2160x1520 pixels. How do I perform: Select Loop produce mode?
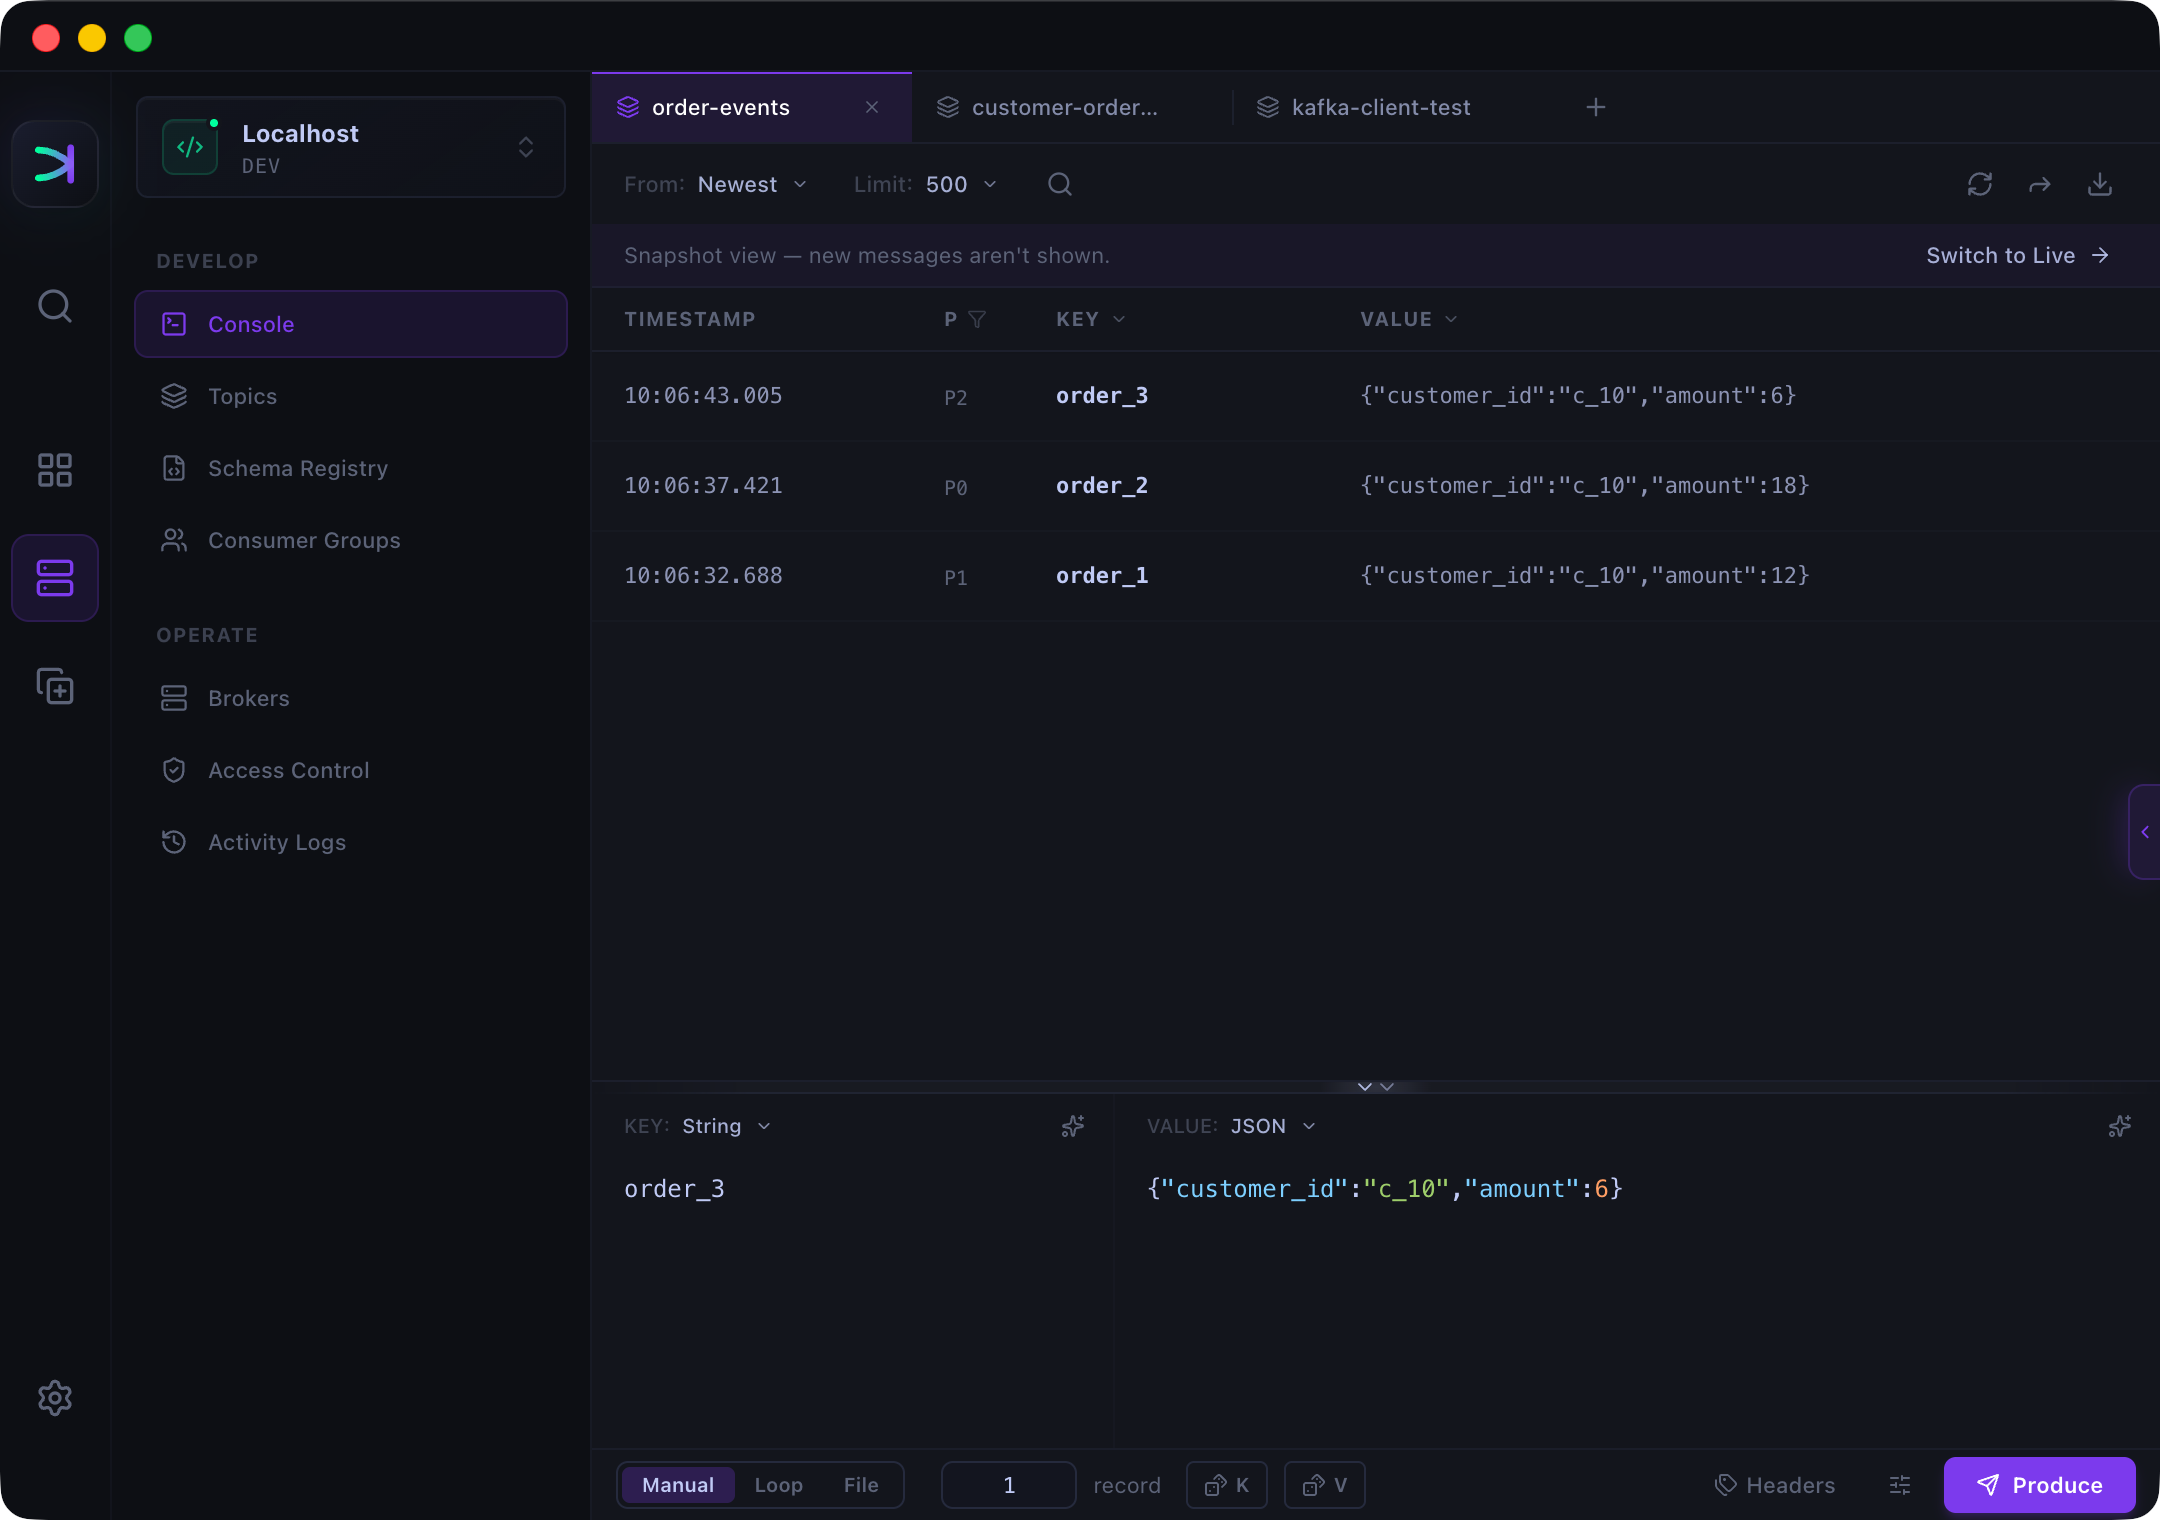point(779,1485)
